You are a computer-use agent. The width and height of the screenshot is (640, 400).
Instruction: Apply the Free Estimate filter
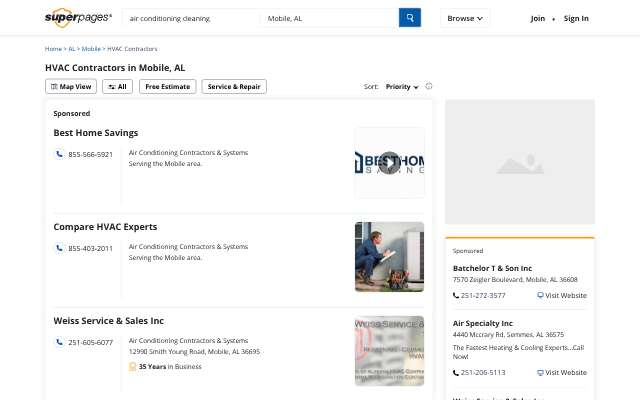pyautogui.click(x=168, y=87)
